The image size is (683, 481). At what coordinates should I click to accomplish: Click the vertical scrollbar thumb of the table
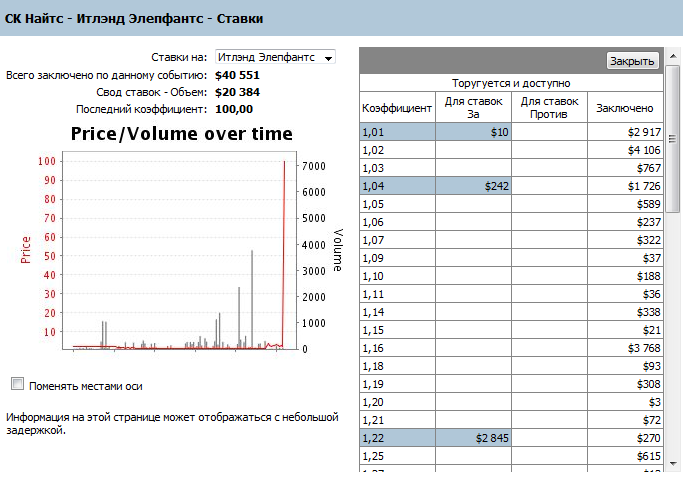point(674,140)
